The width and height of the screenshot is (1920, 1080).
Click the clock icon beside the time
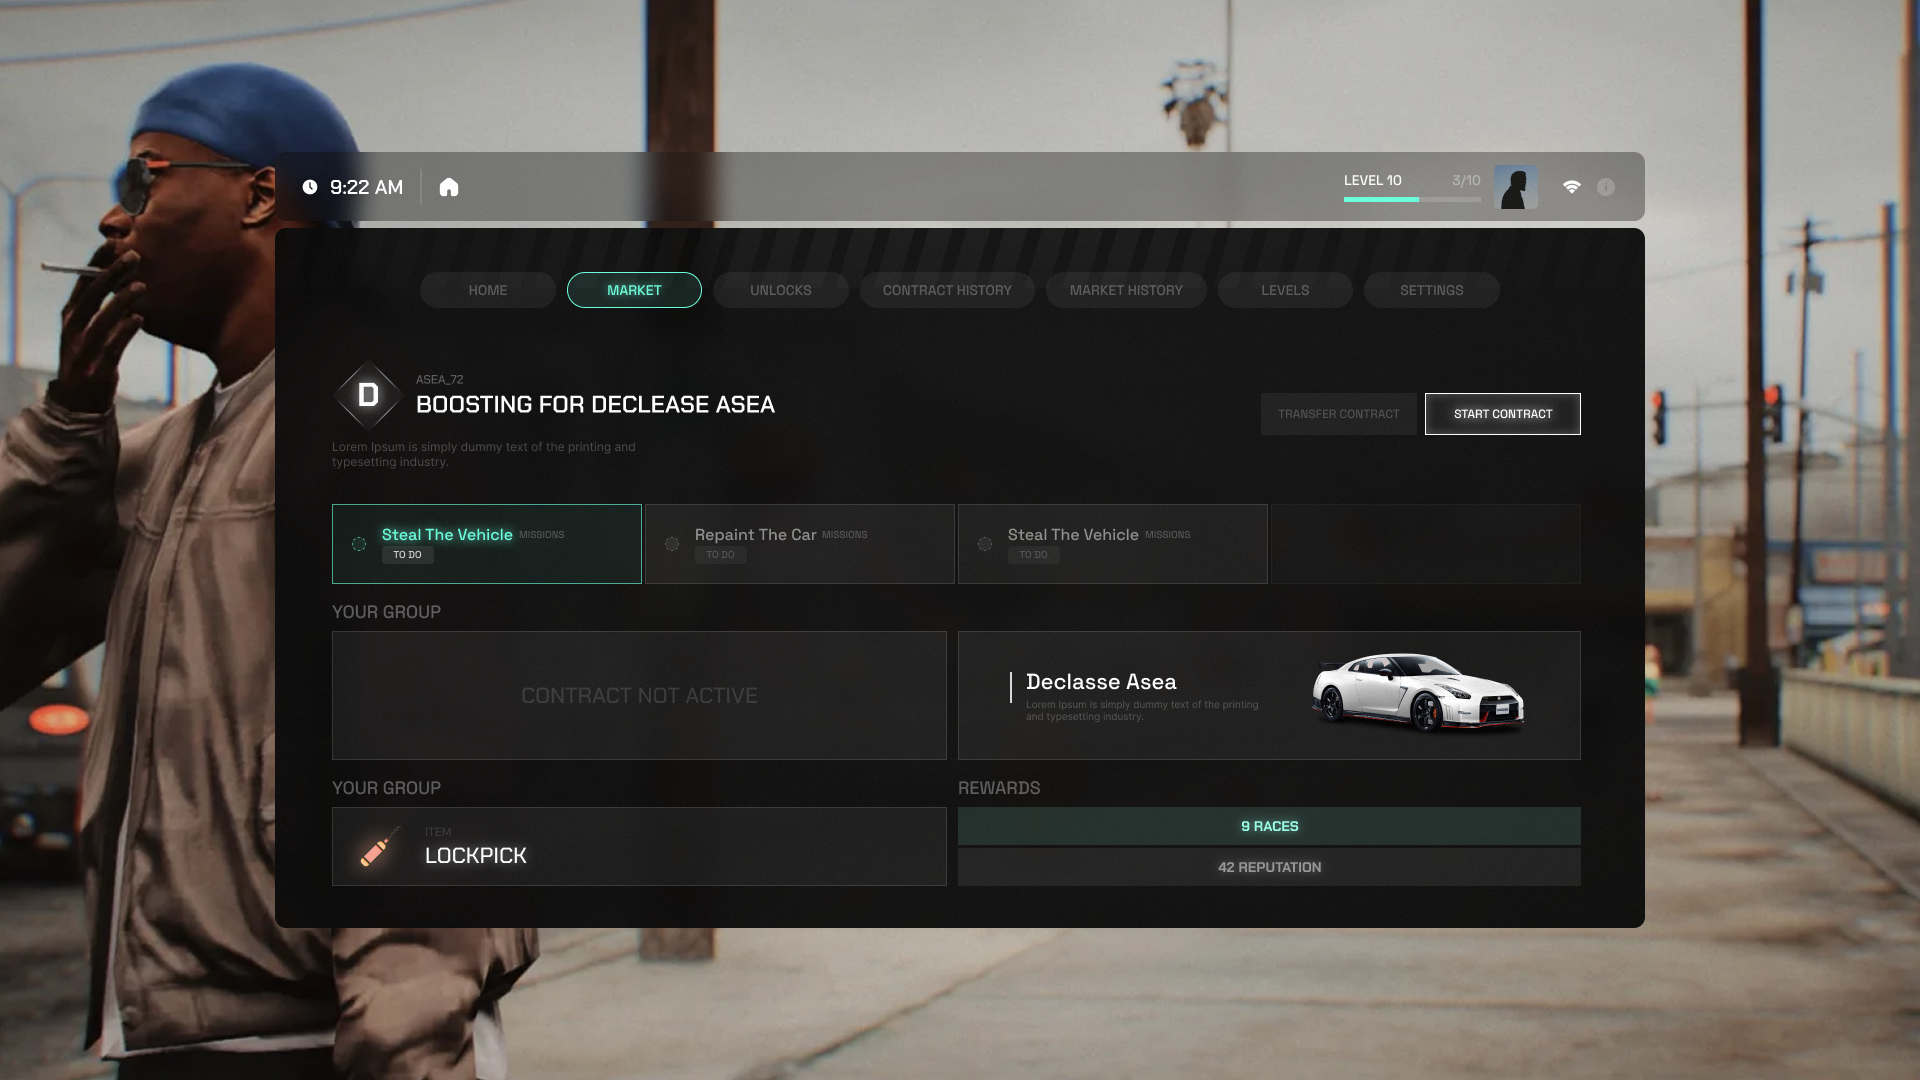(x=310, y=187)
